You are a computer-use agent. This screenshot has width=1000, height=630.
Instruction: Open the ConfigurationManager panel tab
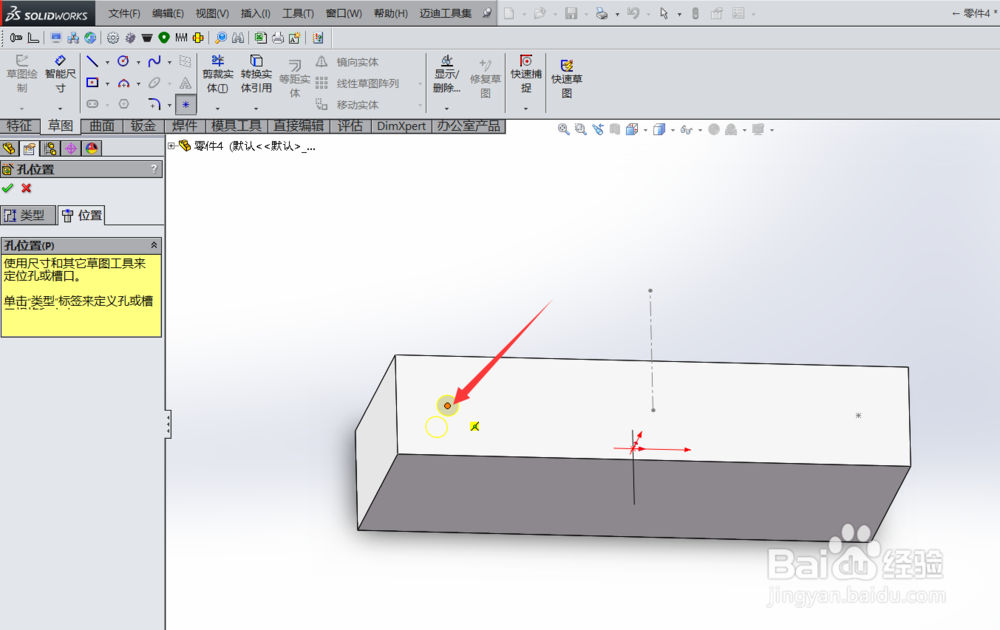point(50,149)
